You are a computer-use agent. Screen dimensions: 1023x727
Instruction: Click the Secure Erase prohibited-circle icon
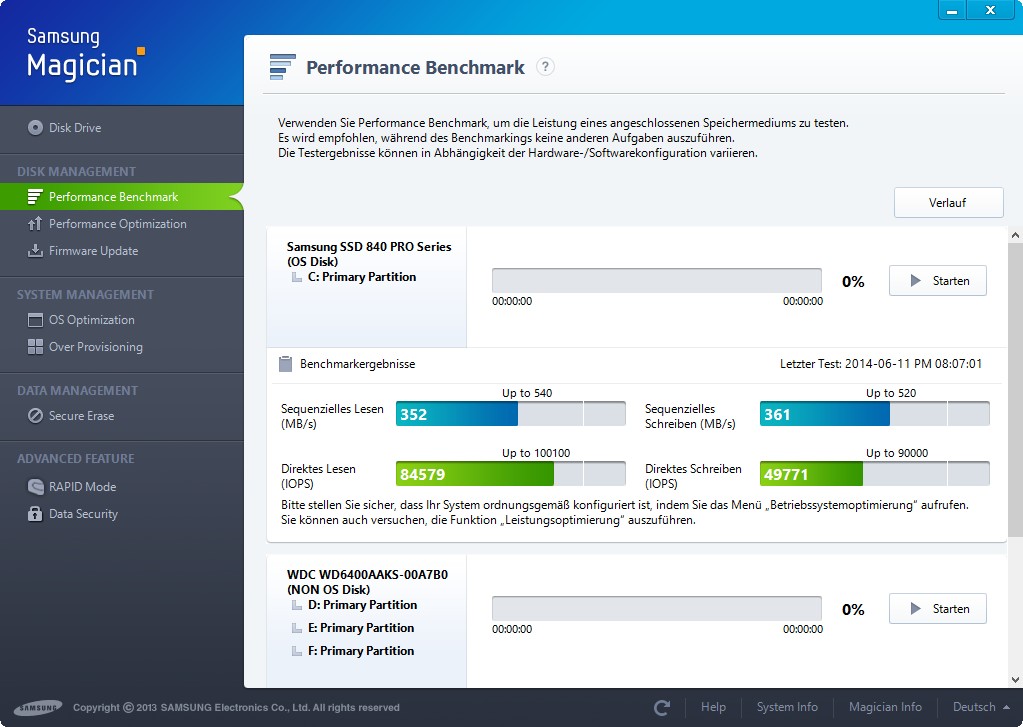pyautogui.click(x=35, y=416)
